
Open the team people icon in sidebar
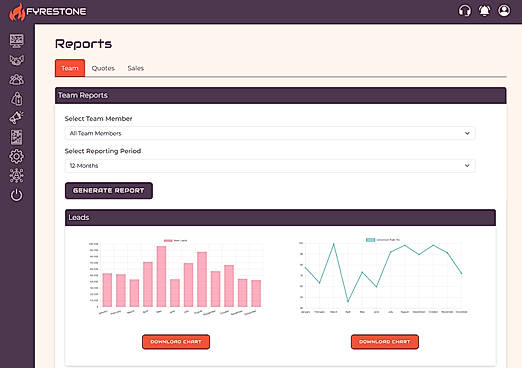tap(16, 79)
